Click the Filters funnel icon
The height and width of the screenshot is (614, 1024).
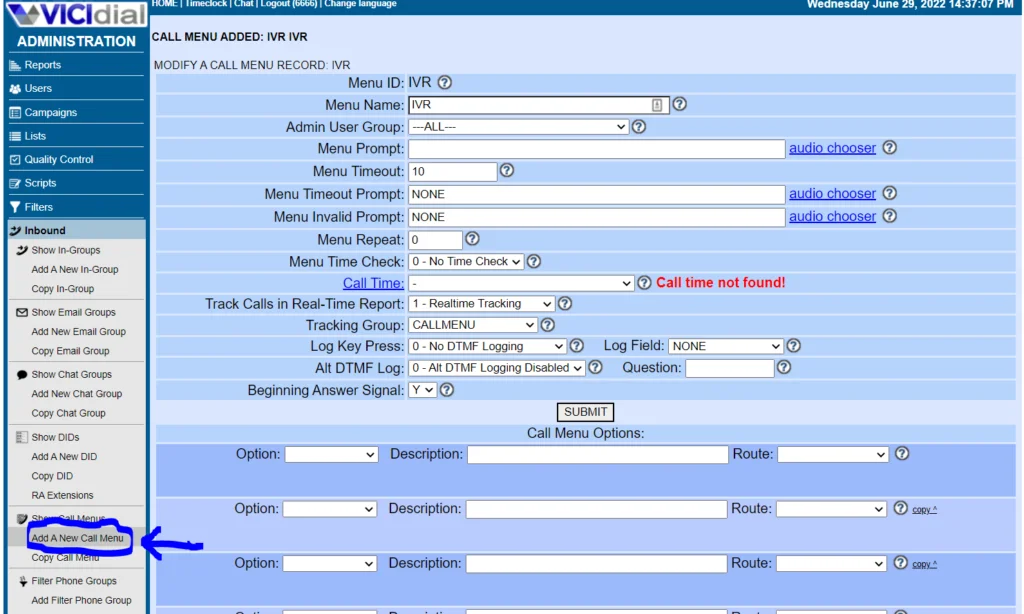tap(15, 207)
